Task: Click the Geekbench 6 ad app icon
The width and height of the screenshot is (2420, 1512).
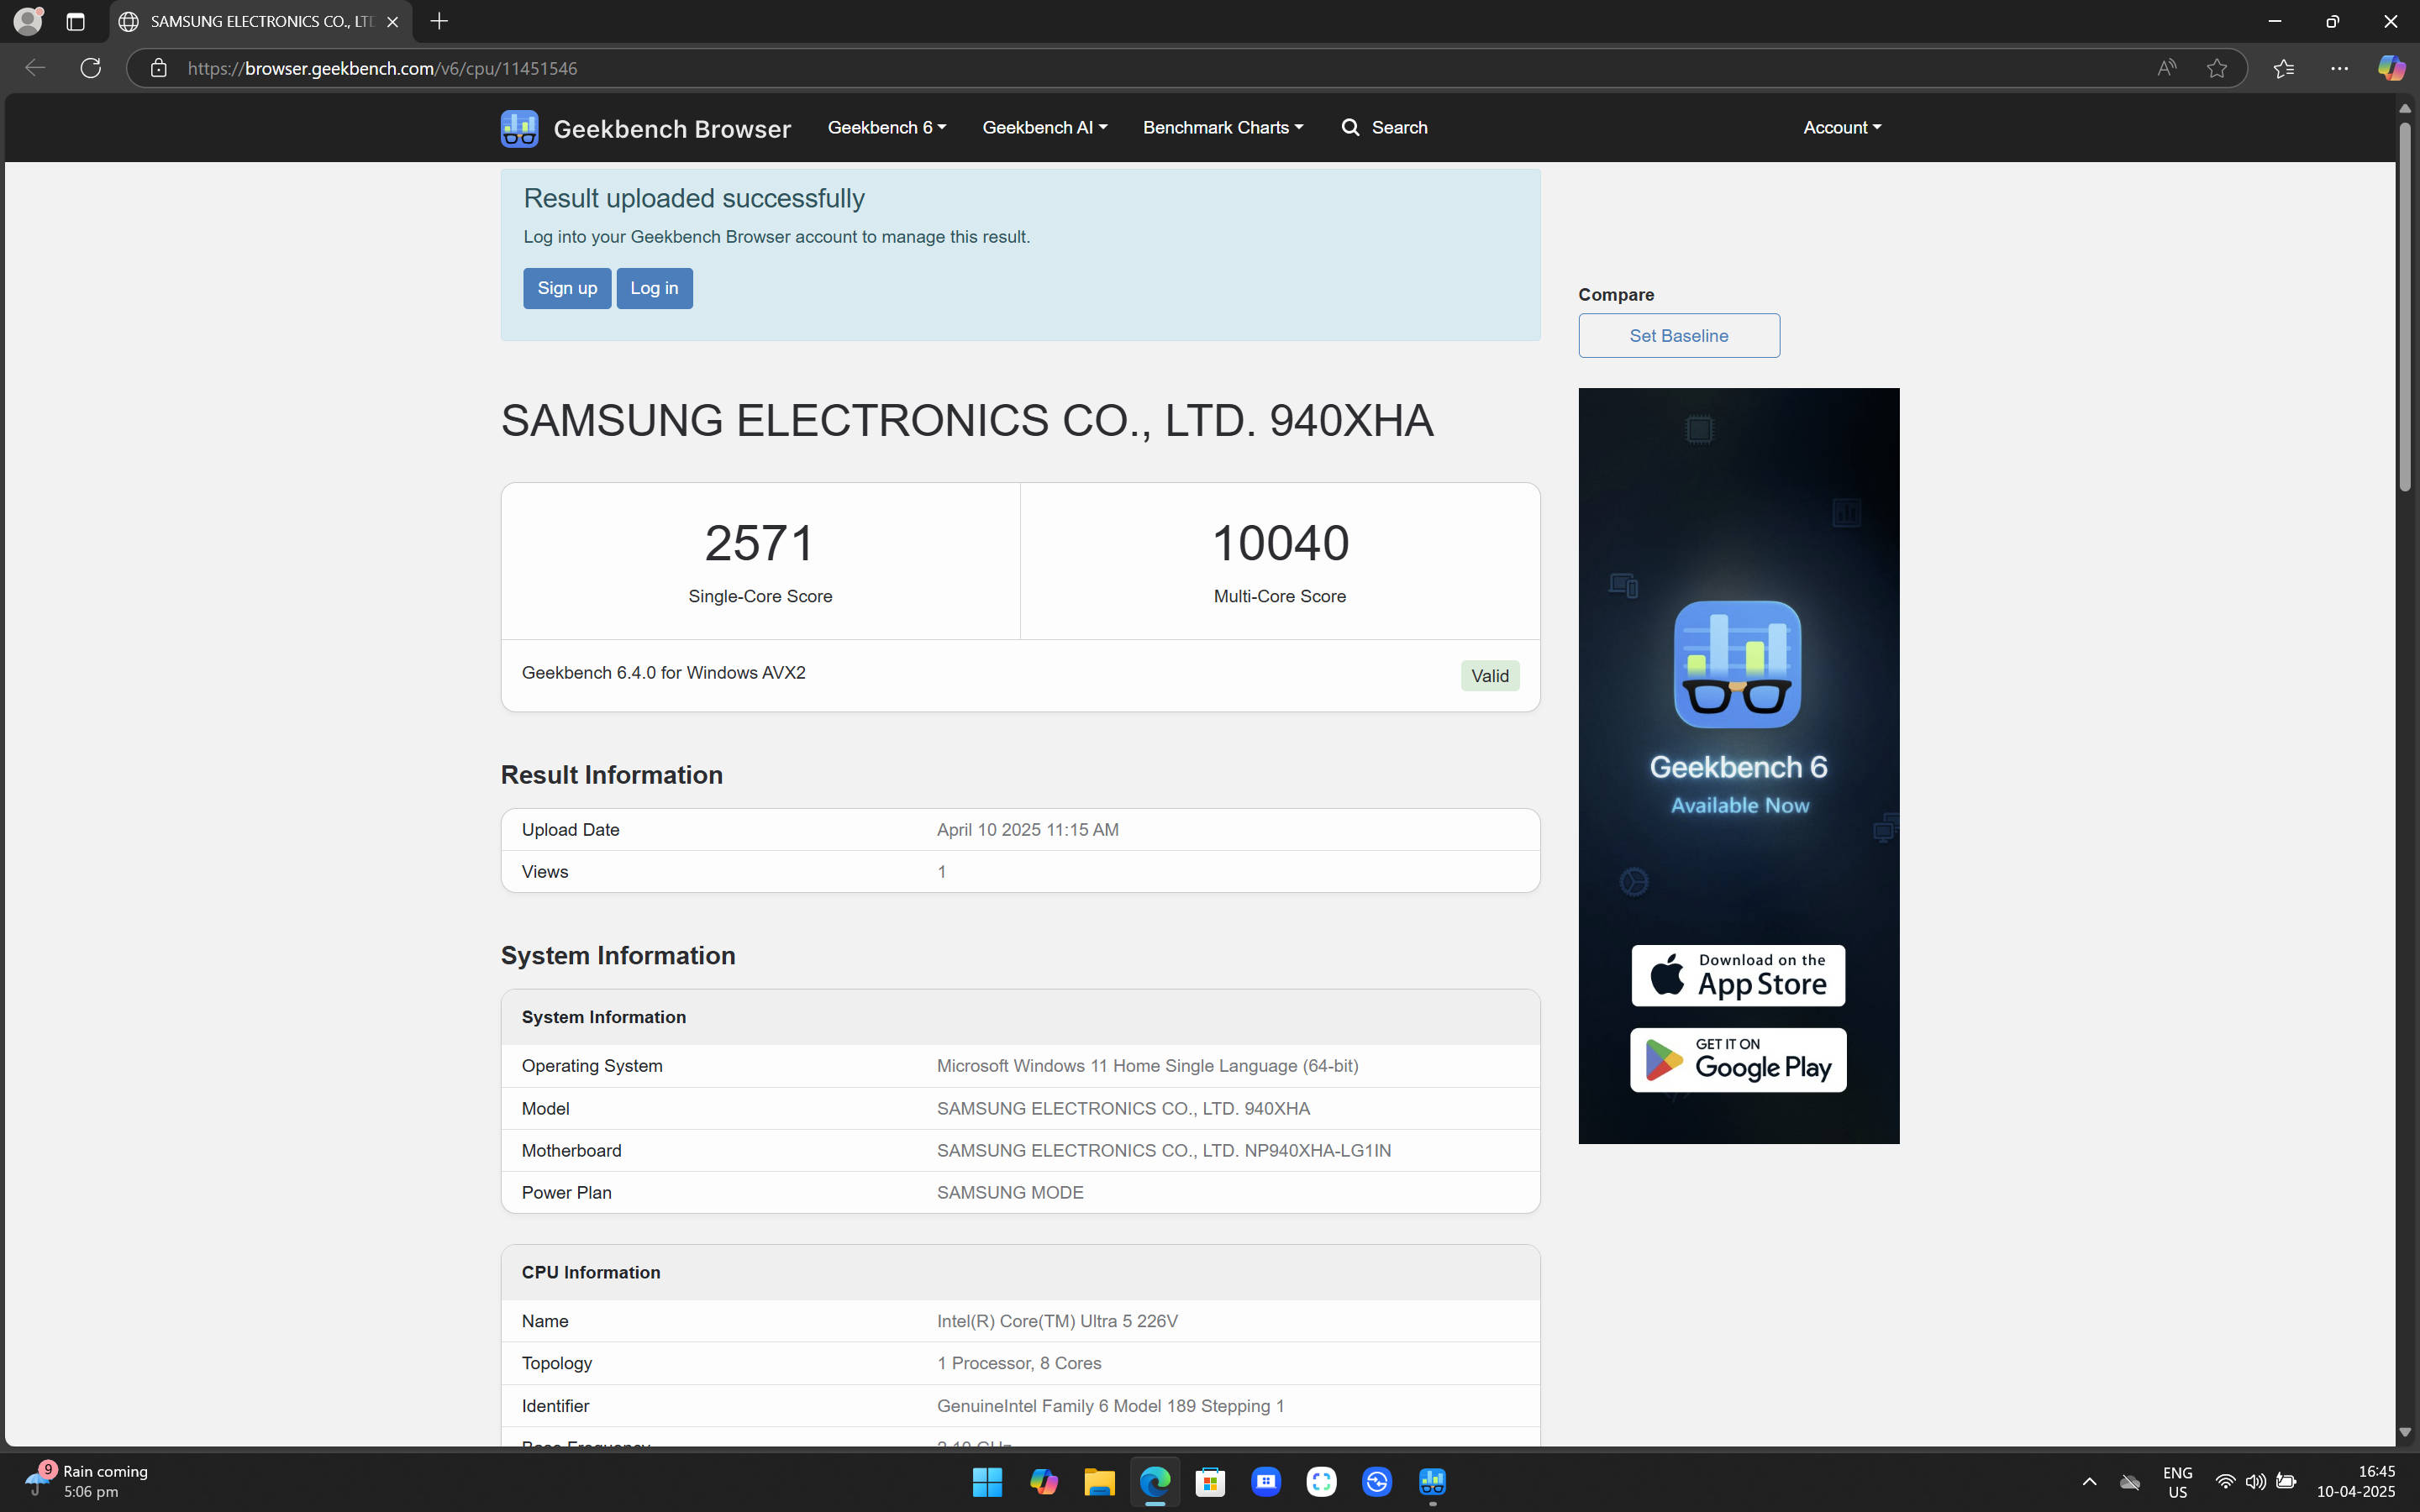Action: [x=1737, y=664]
